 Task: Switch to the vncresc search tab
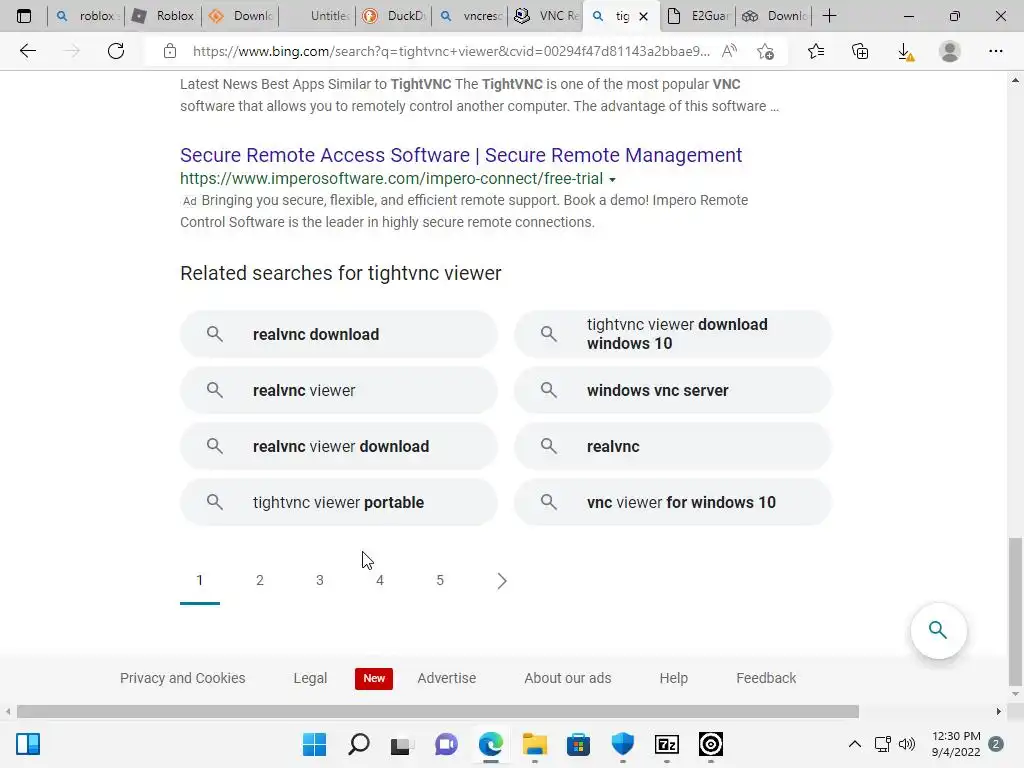[x=472, y=16]
